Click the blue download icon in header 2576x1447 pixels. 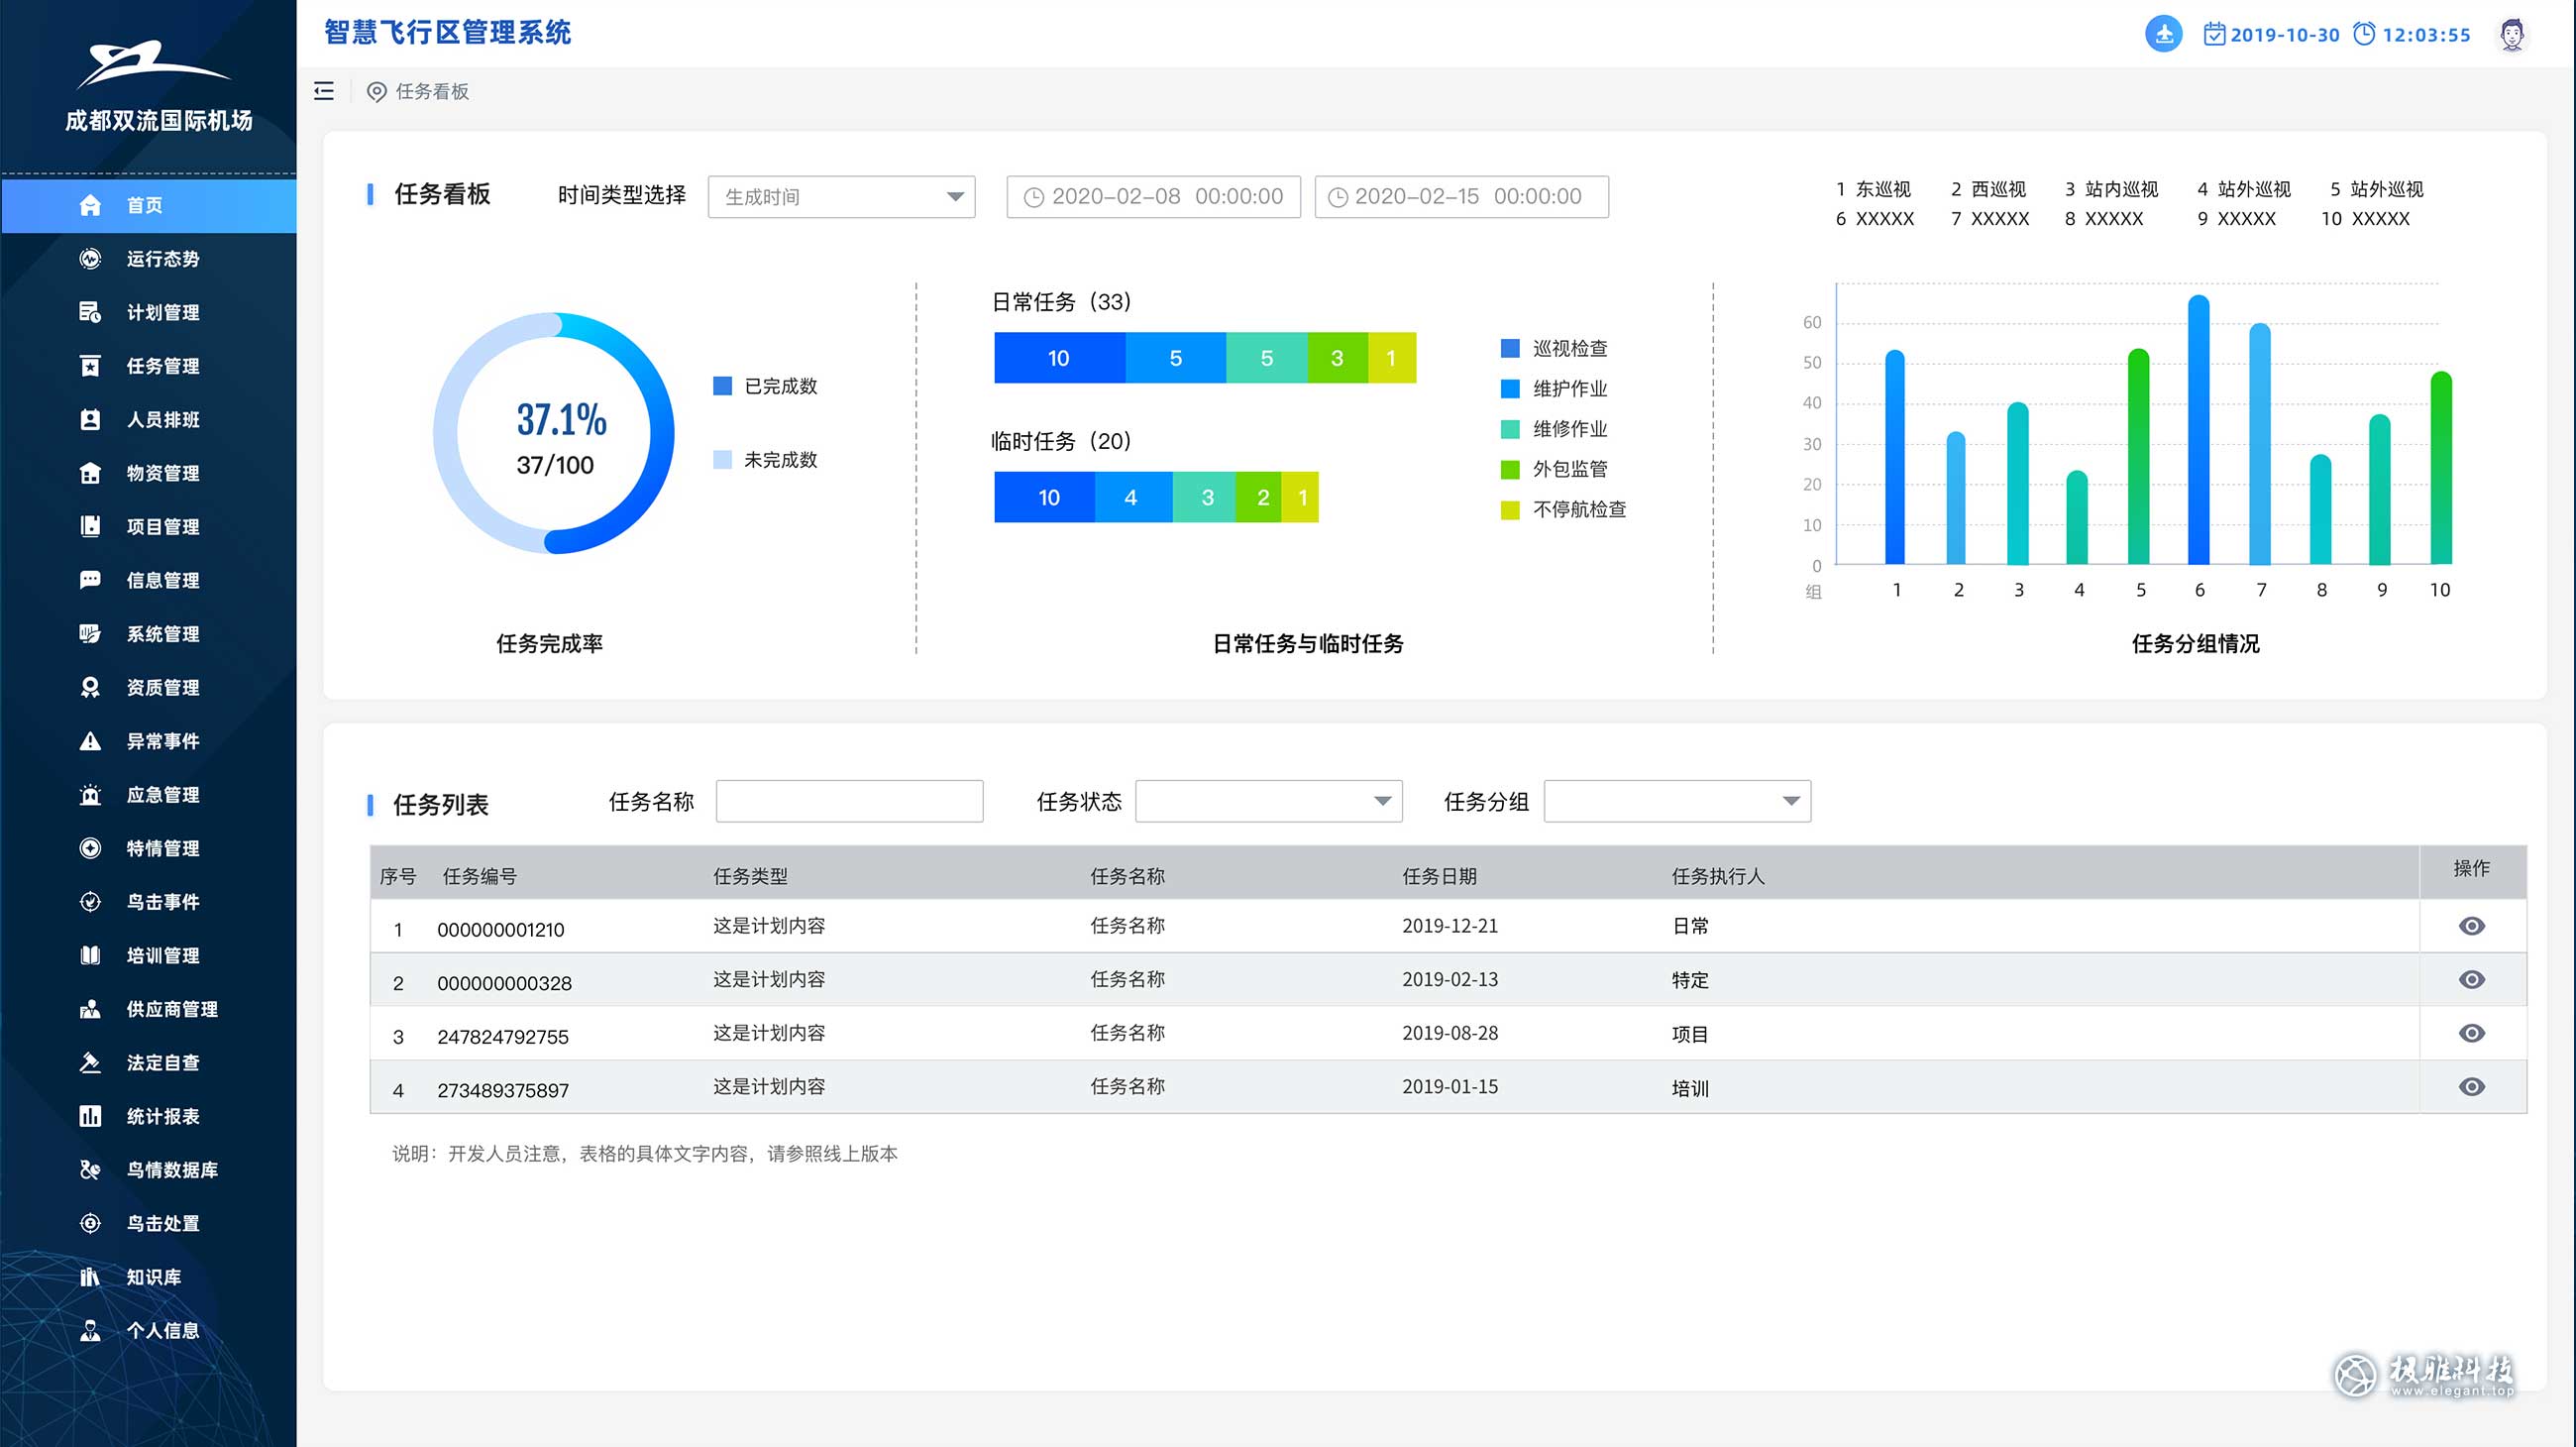[x=2163, y=34]
